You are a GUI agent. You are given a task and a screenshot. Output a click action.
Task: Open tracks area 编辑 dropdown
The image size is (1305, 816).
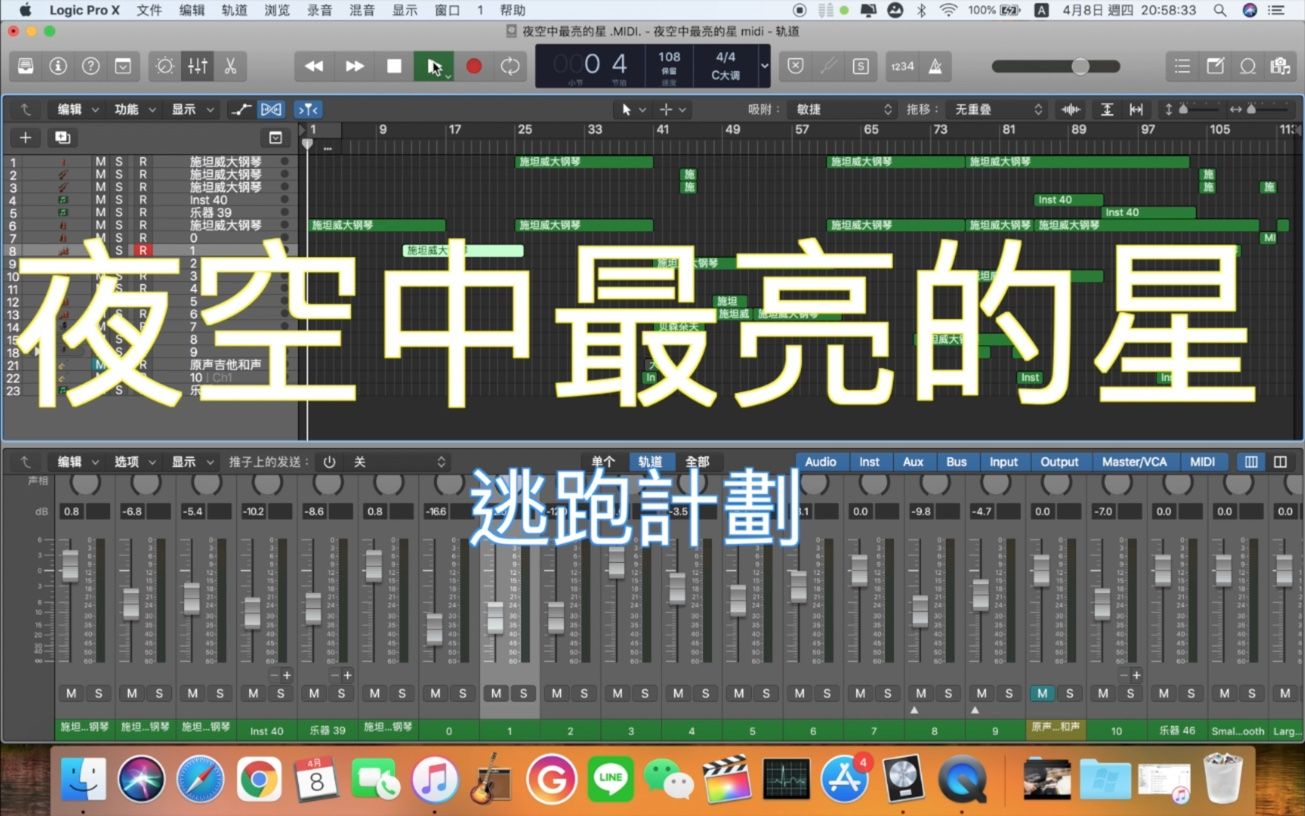click(78, 109)
